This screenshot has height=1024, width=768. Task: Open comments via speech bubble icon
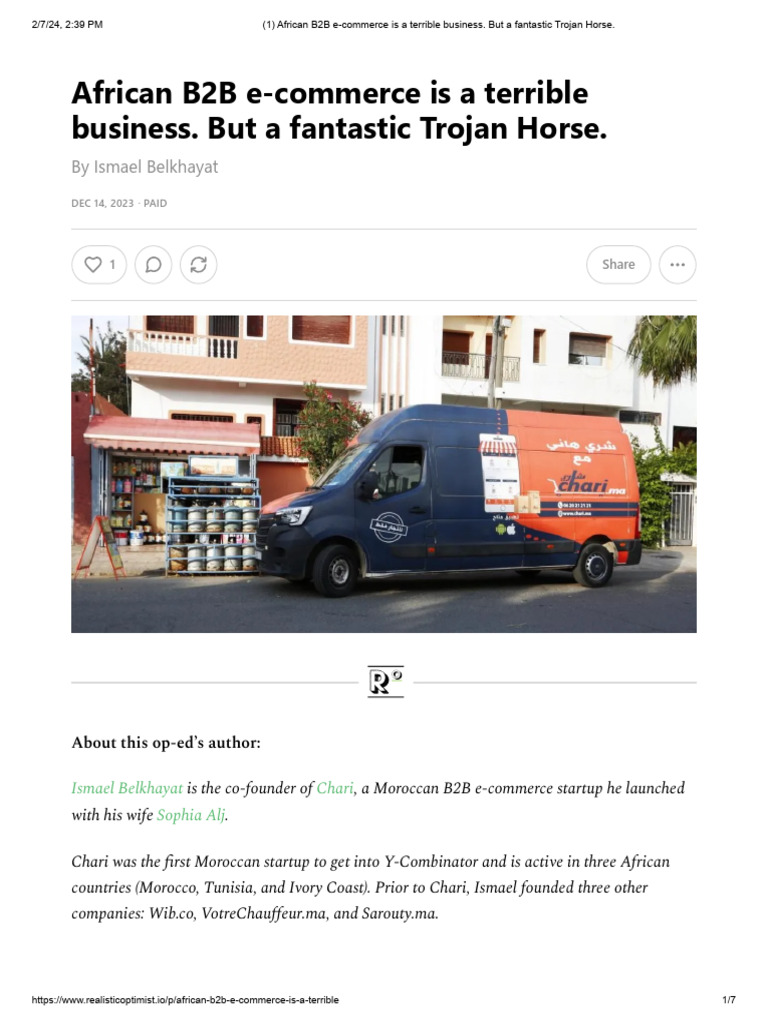pos(153,264)
